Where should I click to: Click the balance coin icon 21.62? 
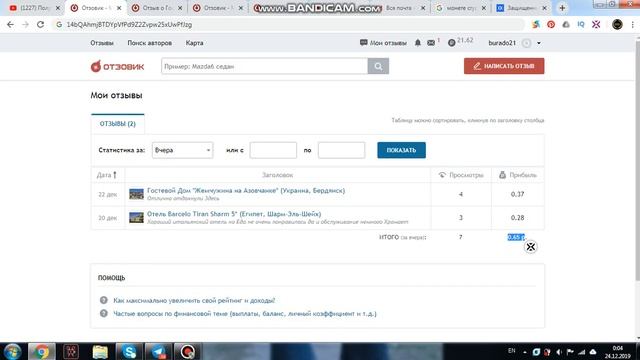451,42
